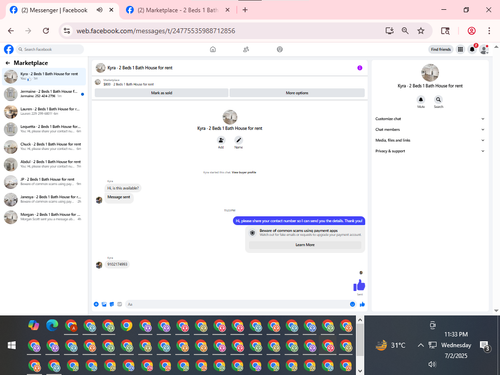Open the Home icon in top navigation
Viewport: 500px width, 375px height.
pos(213,49)
